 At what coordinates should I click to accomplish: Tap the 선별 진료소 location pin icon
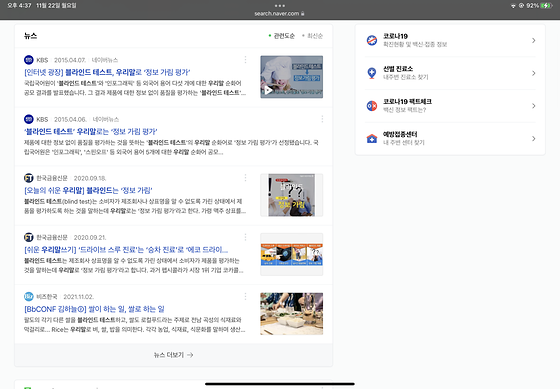(372, 73)
